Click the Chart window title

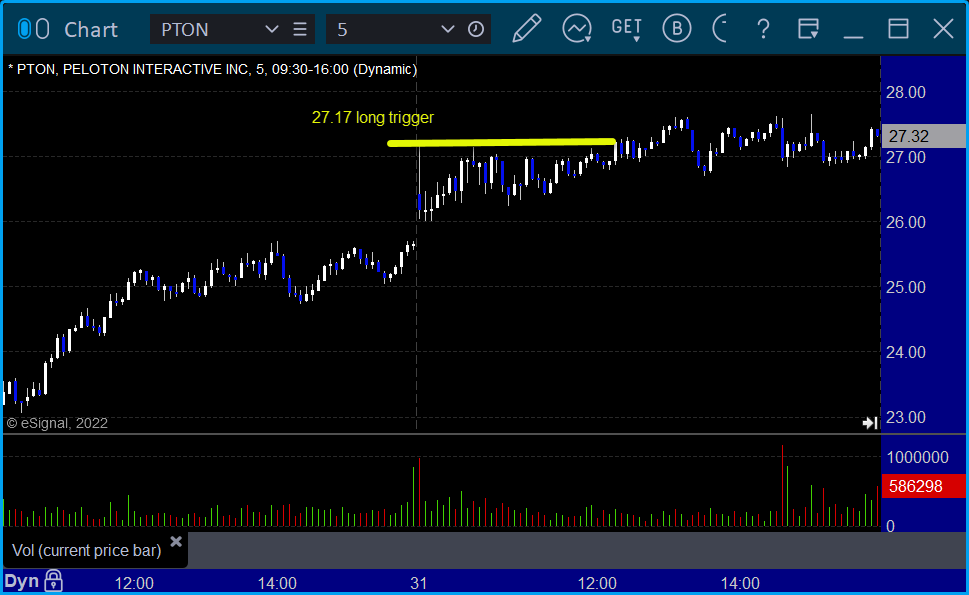91,29
